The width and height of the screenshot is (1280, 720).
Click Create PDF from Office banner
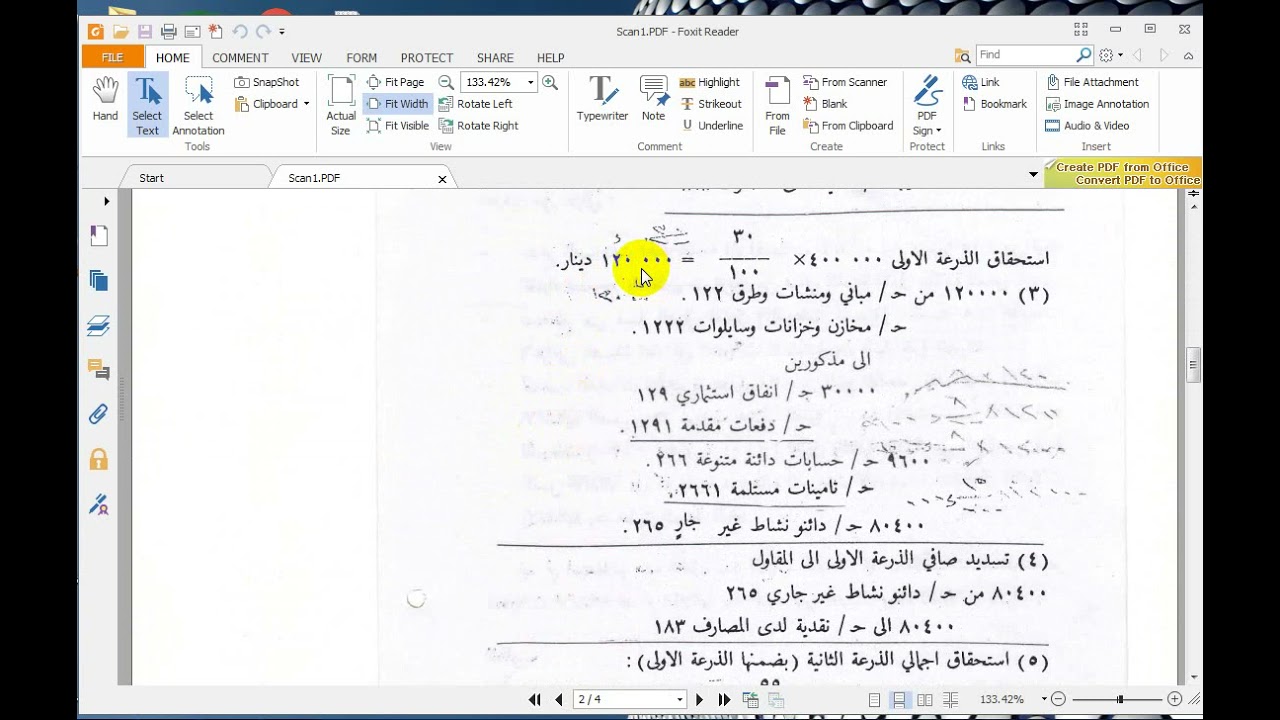click(1122, 173)
